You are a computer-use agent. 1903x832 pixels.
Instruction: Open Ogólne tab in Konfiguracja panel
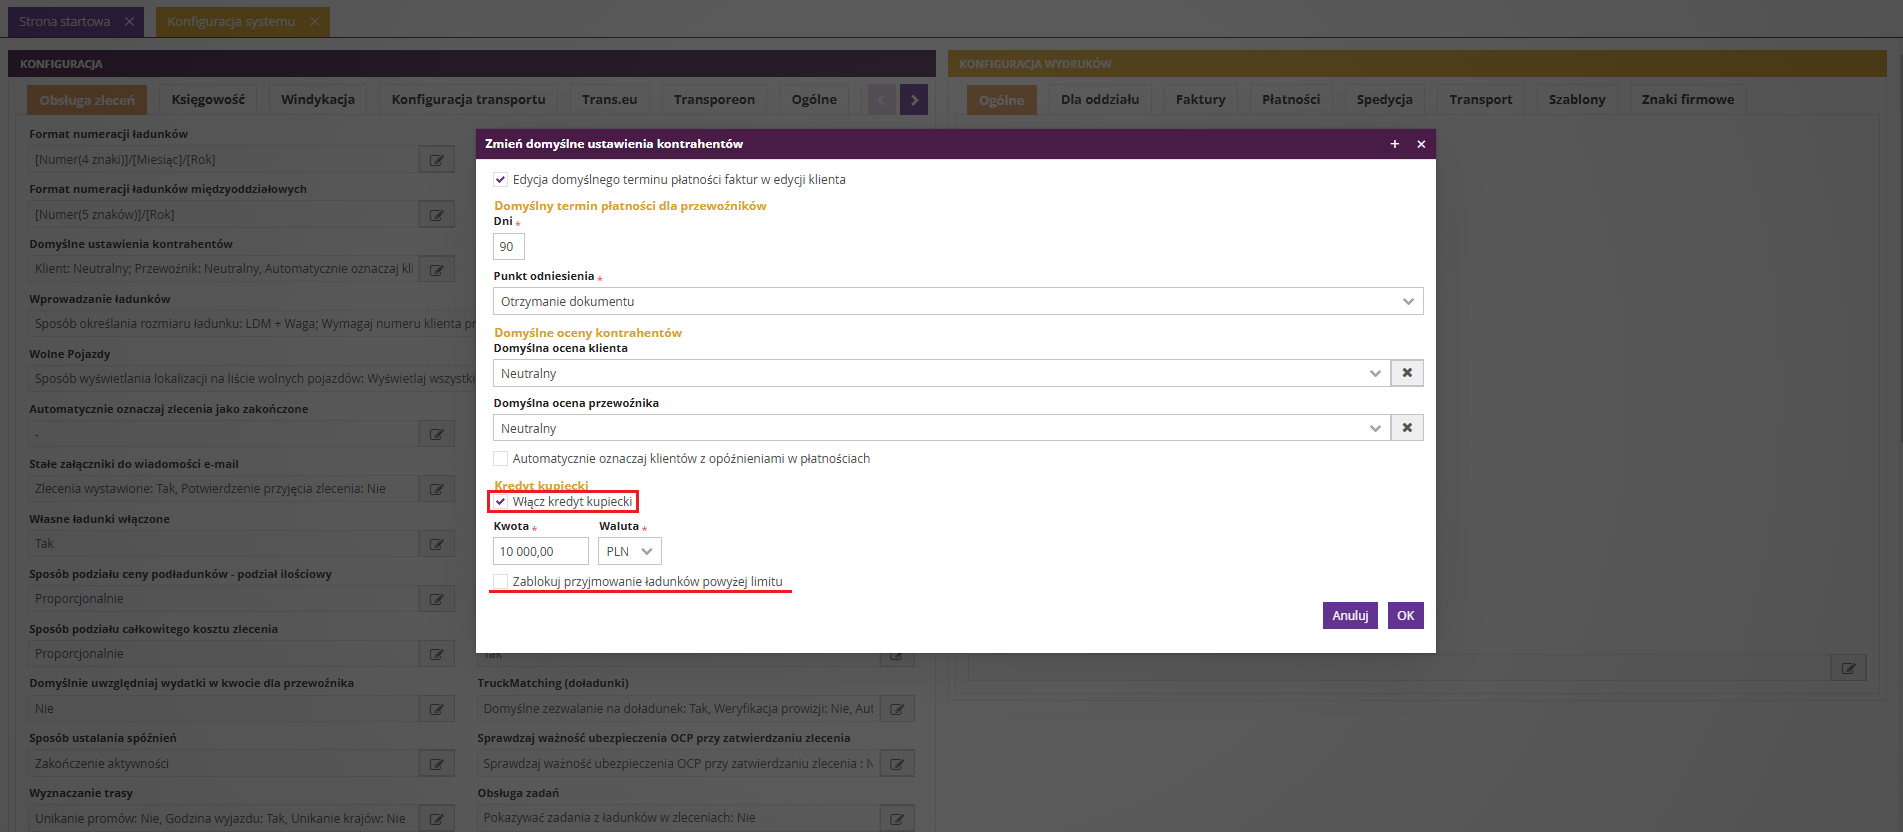click(x=814, y=100)
